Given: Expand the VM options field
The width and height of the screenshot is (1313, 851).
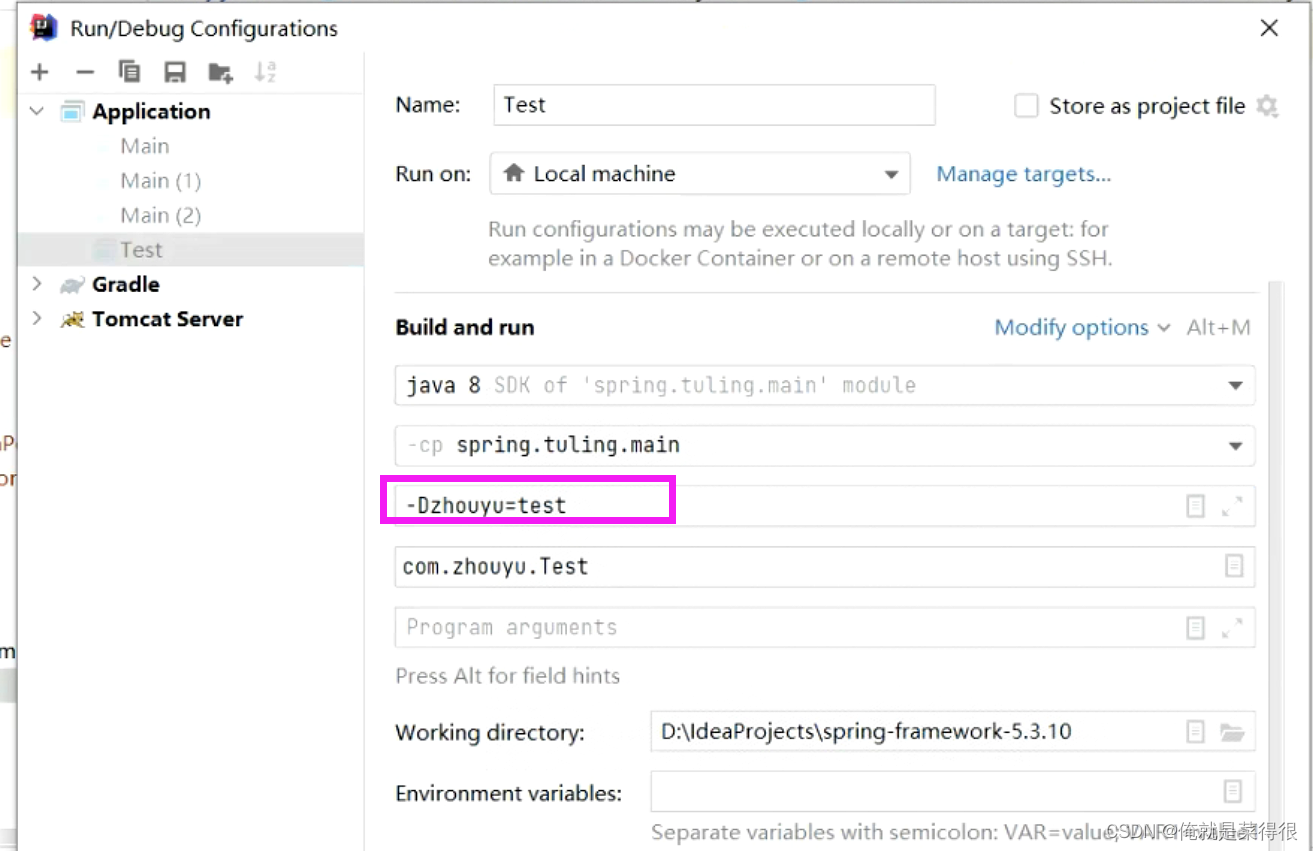Looking at the screenshot, I should click(x=1232, y=507).
